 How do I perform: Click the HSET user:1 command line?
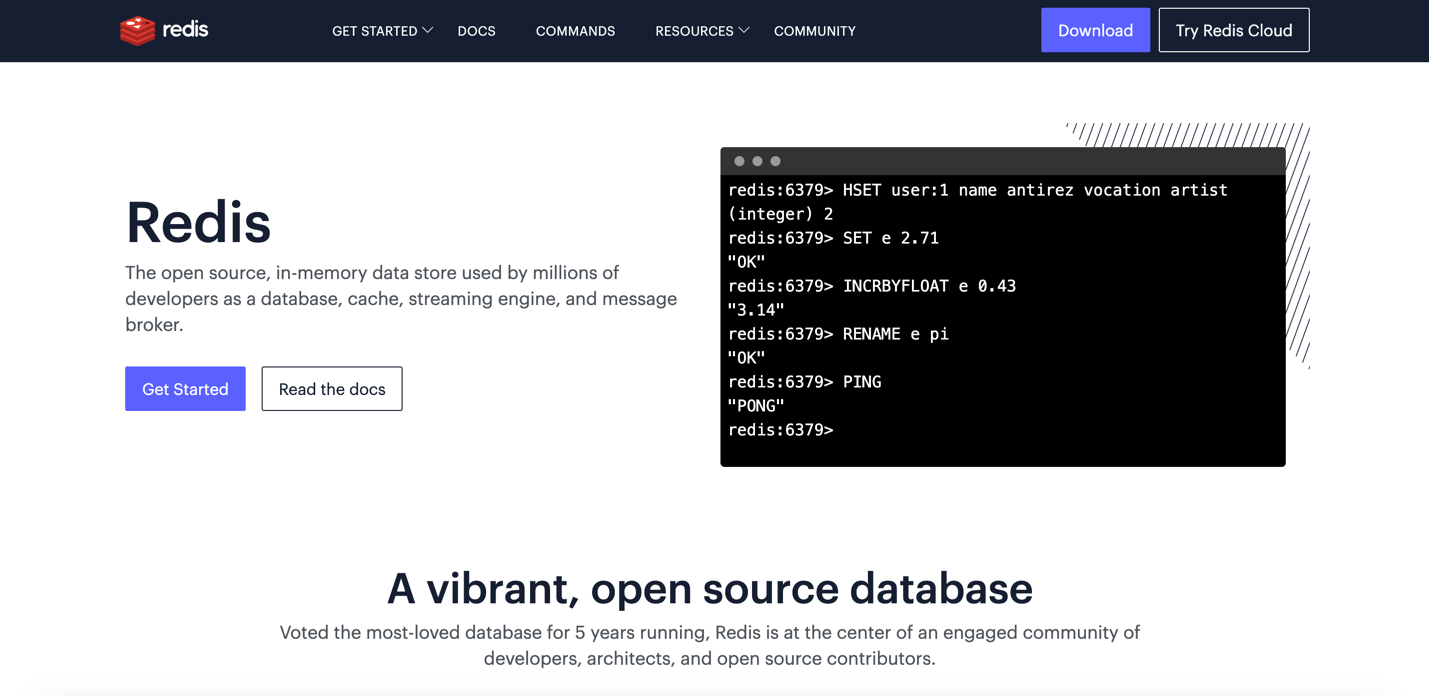click(977, 190)
